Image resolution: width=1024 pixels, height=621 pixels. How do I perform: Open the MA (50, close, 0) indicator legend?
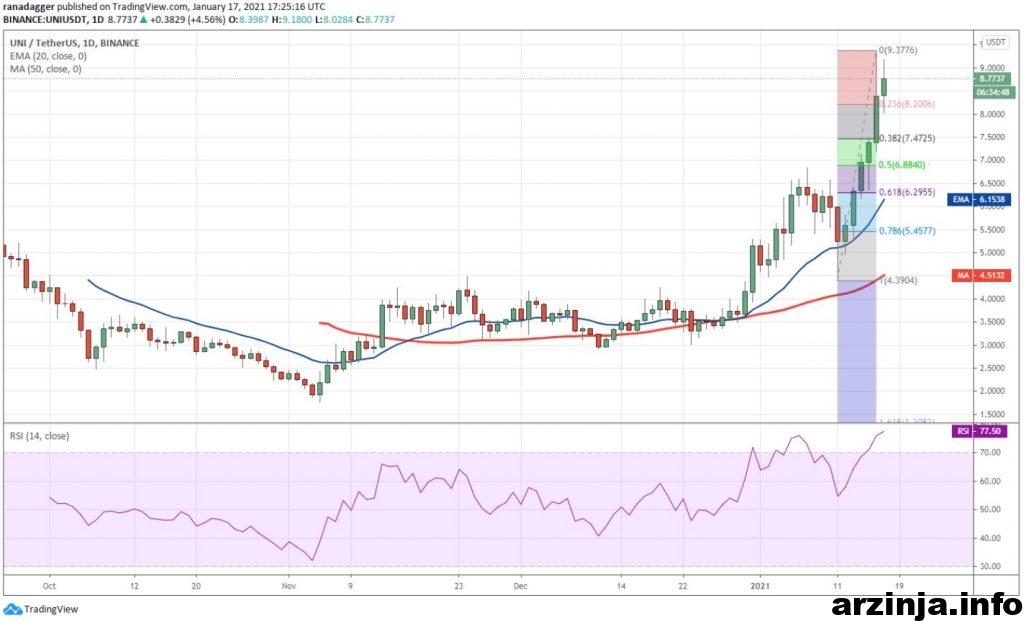[46, 69]
